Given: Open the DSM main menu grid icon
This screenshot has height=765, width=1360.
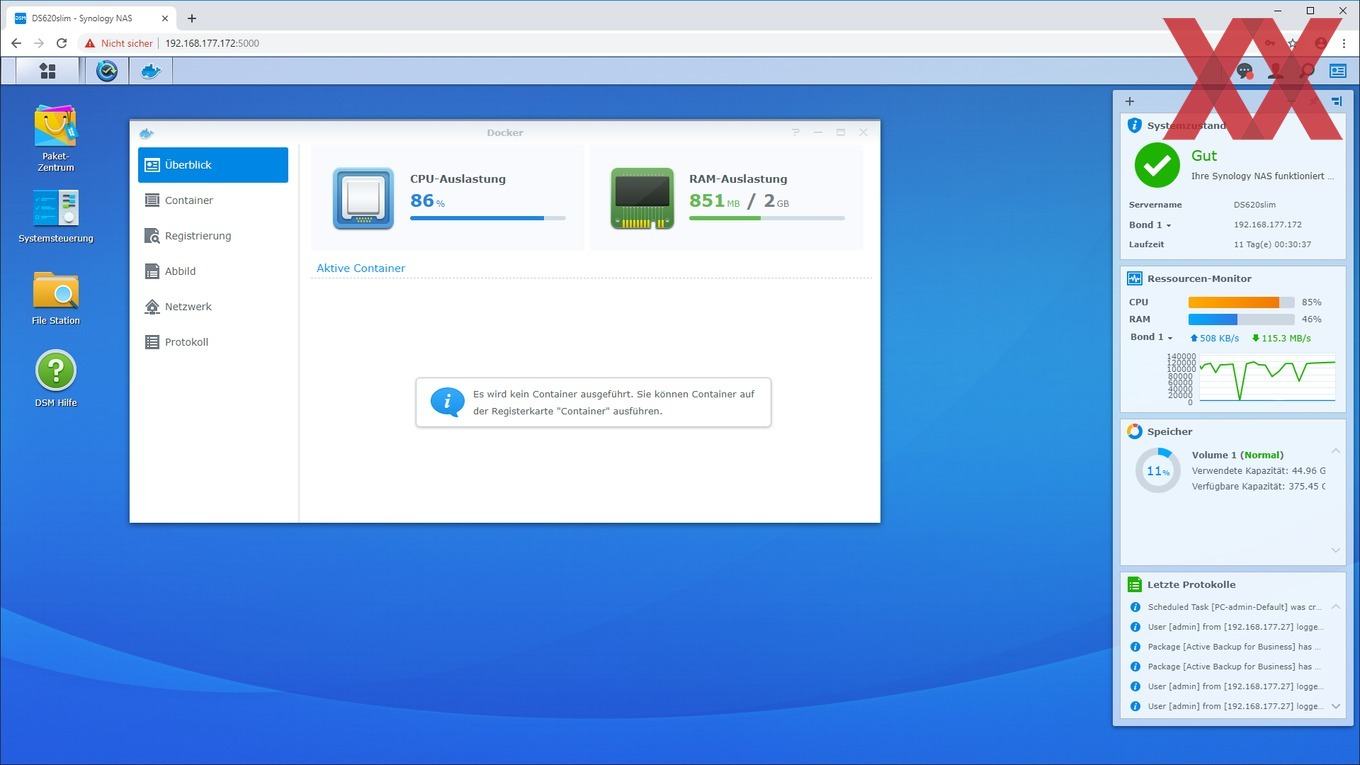Looking at the screenshot, I should coord(47,71).
